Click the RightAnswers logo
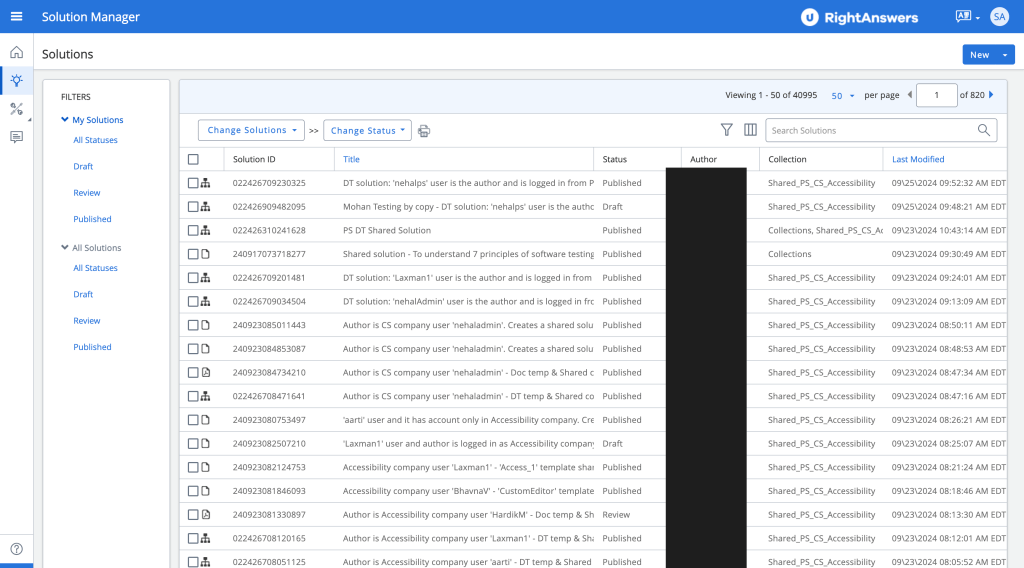 (859, 18)
